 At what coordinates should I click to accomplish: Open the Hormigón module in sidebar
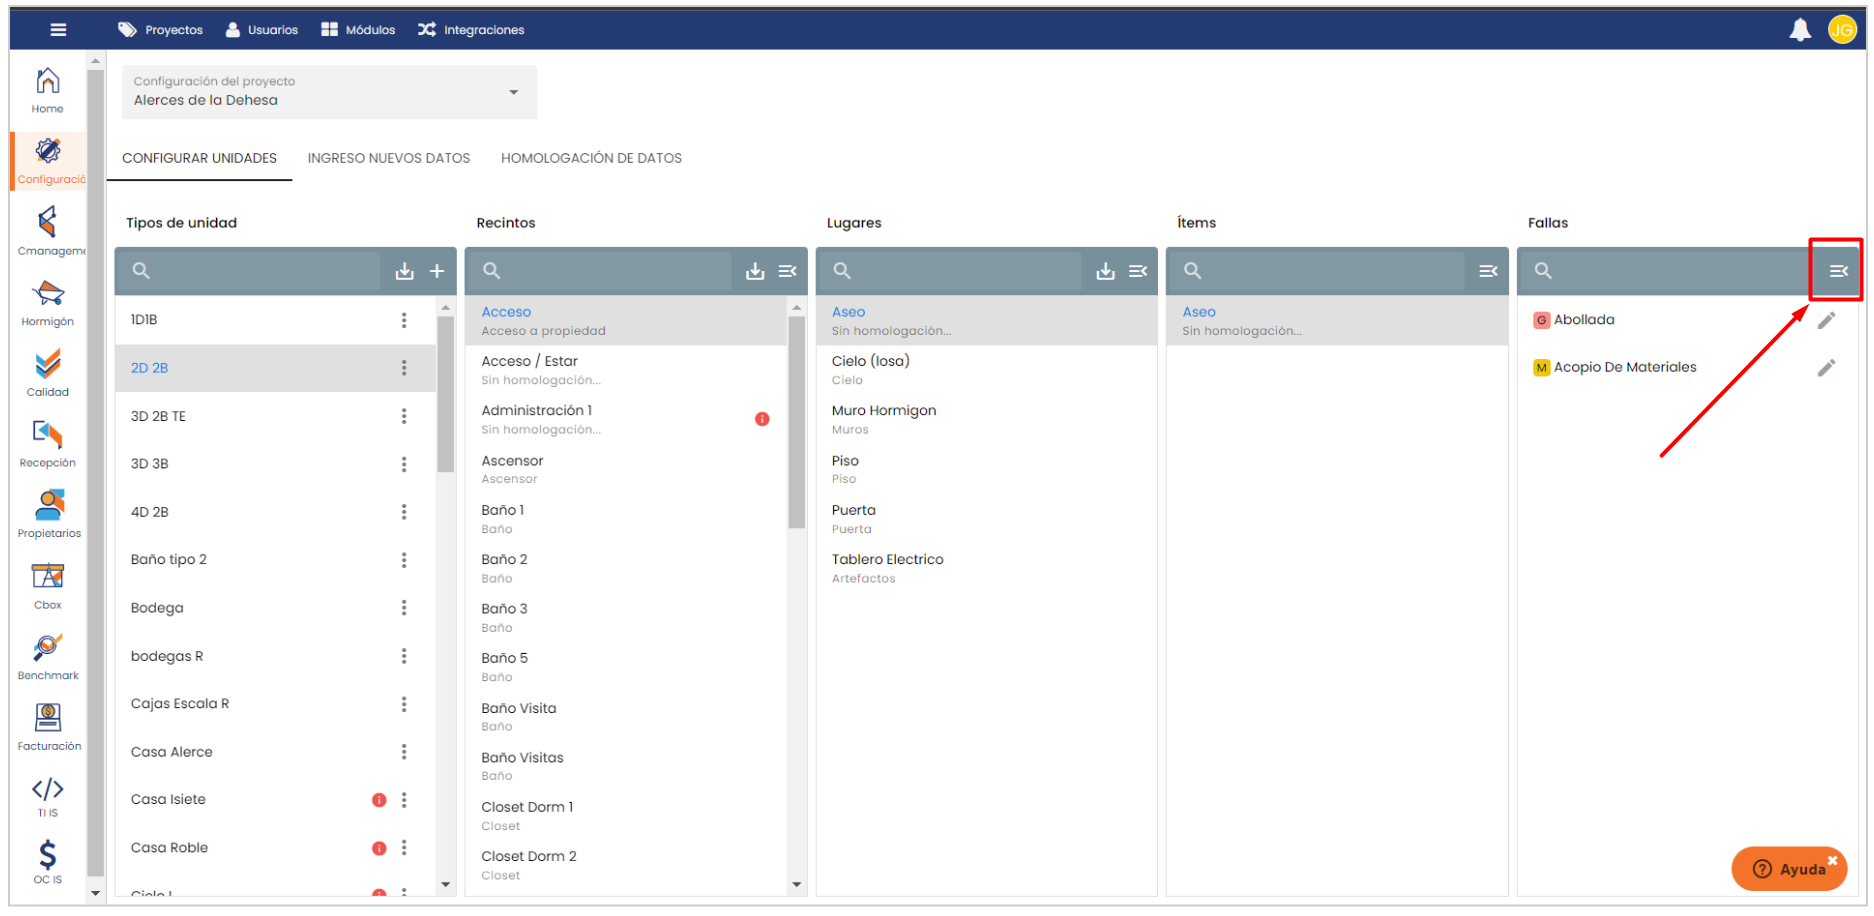[47, 303]
